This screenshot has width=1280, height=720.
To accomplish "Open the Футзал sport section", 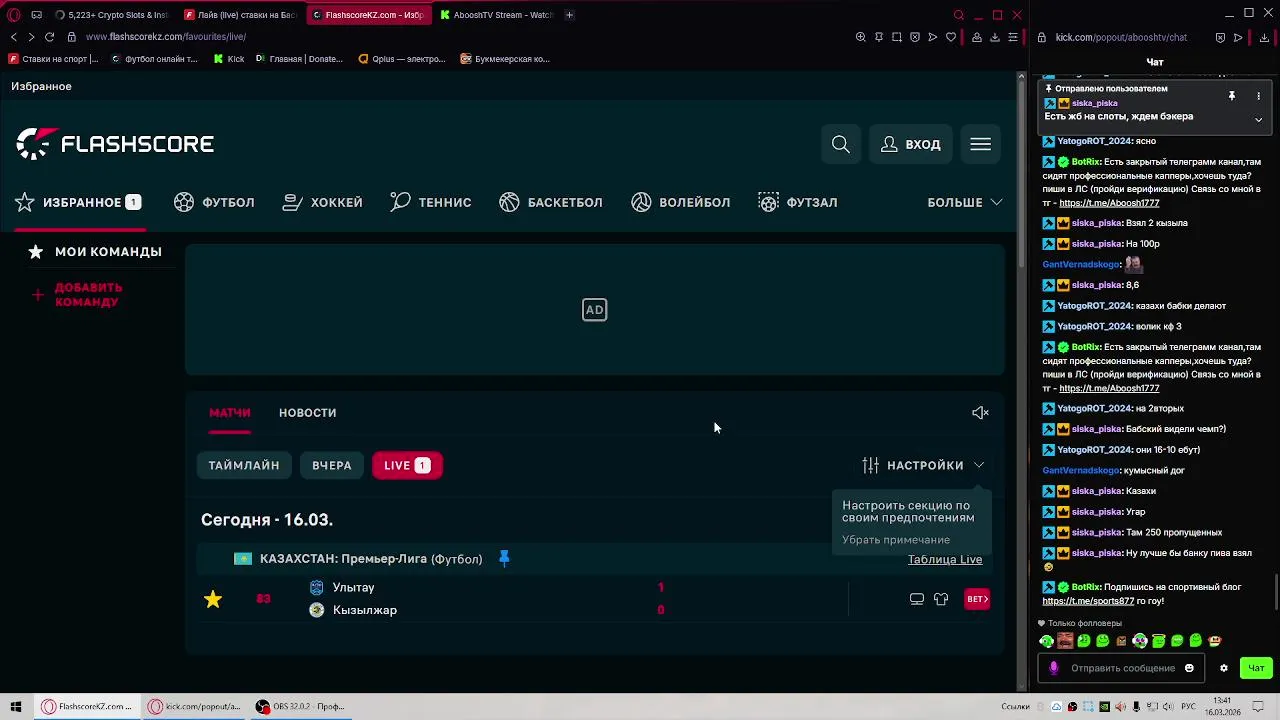I will (x=798, y=202).
